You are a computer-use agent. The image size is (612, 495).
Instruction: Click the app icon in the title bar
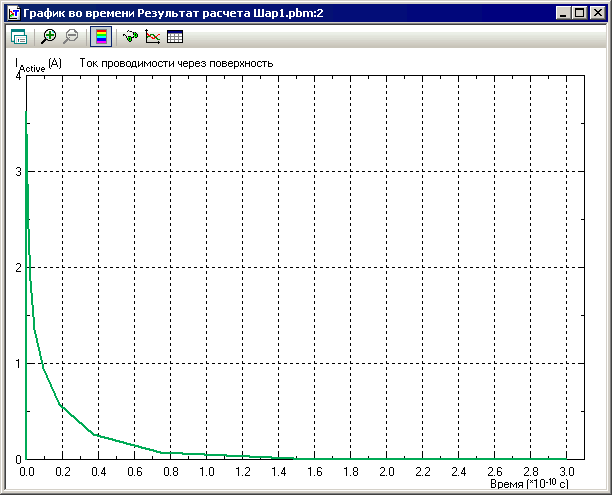coord(14,13)
